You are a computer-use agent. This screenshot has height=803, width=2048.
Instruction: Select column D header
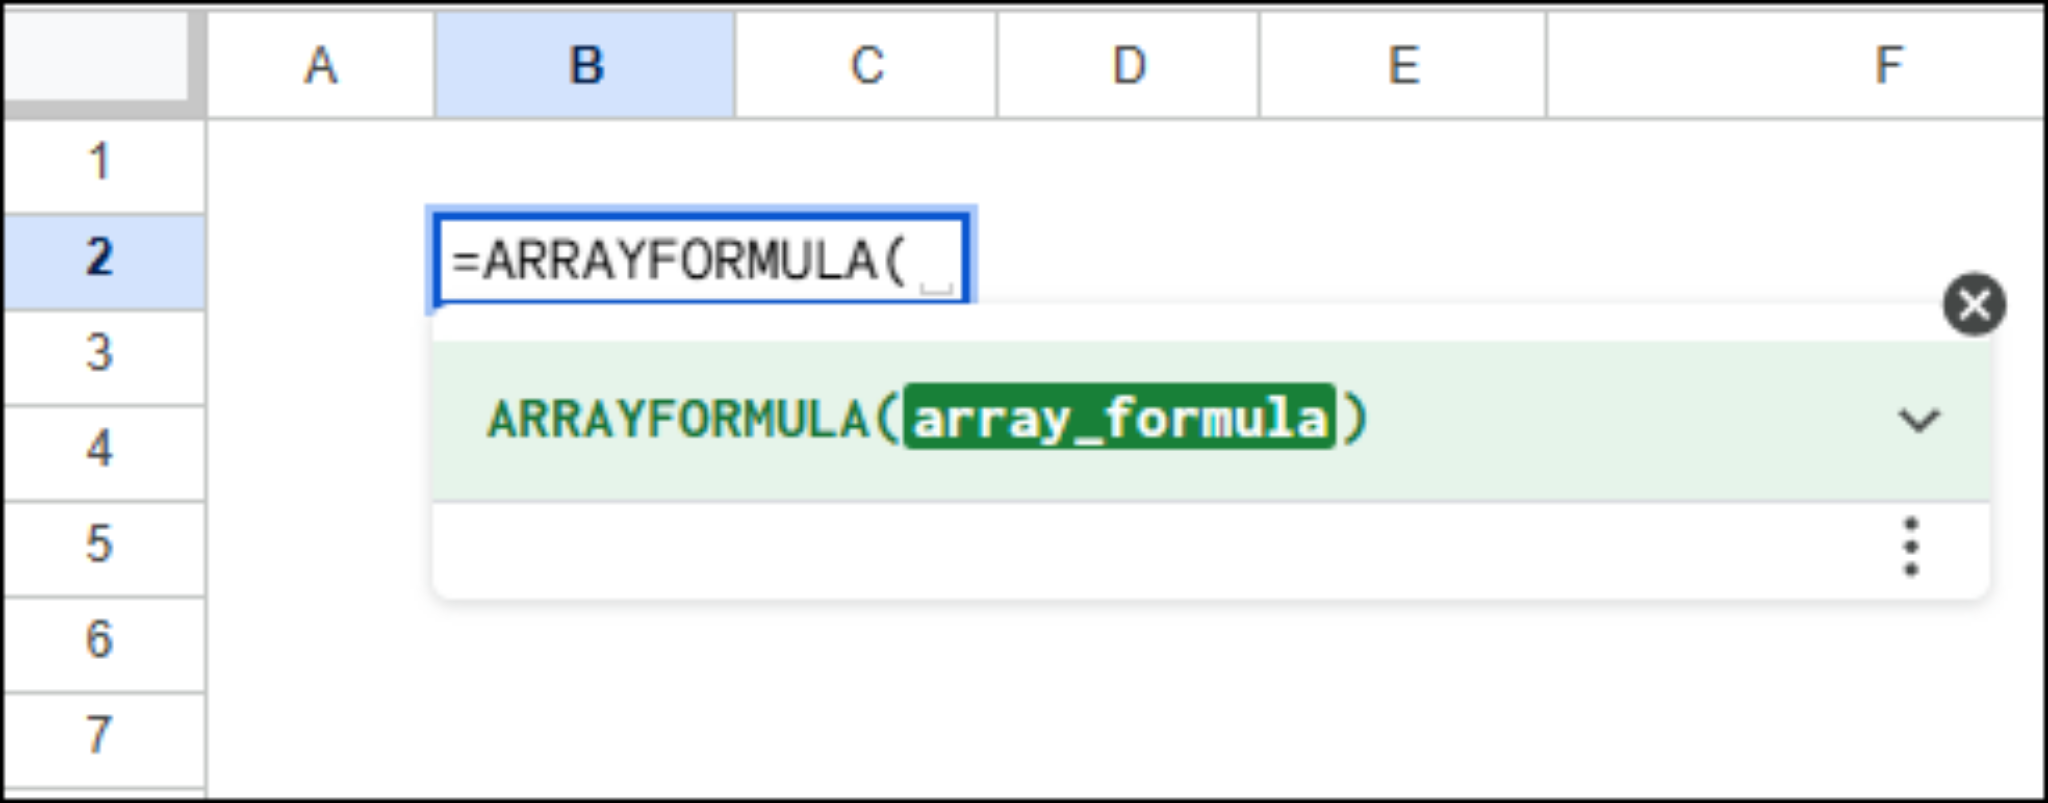1128,66
